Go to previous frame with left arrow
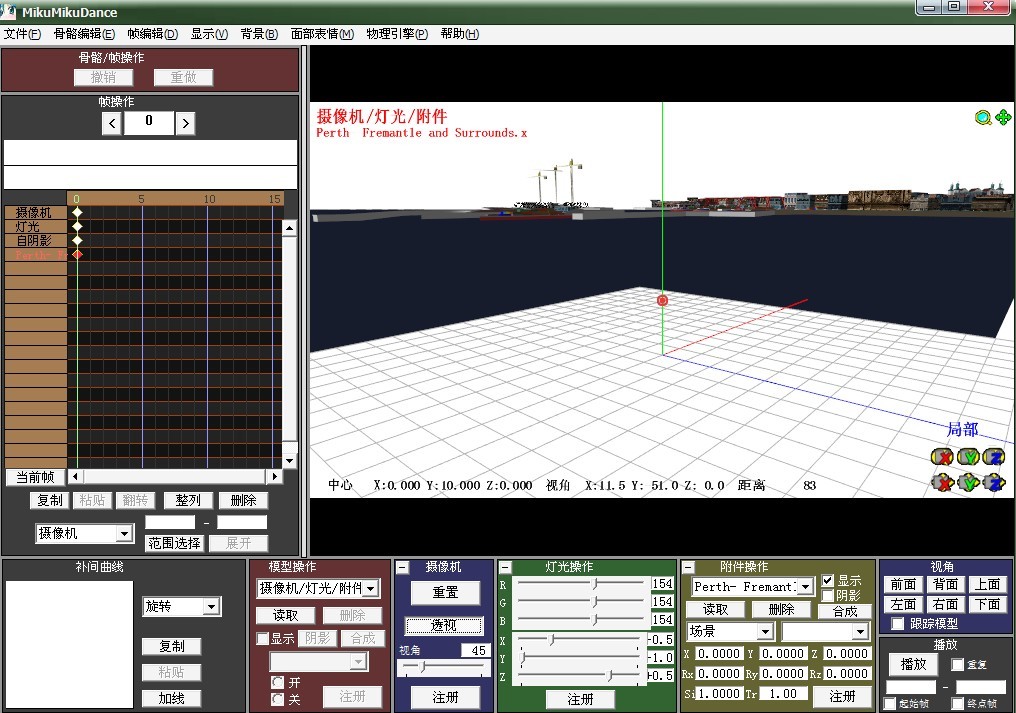Screen dimensions: 1016x713 click(x=112, y=123)
